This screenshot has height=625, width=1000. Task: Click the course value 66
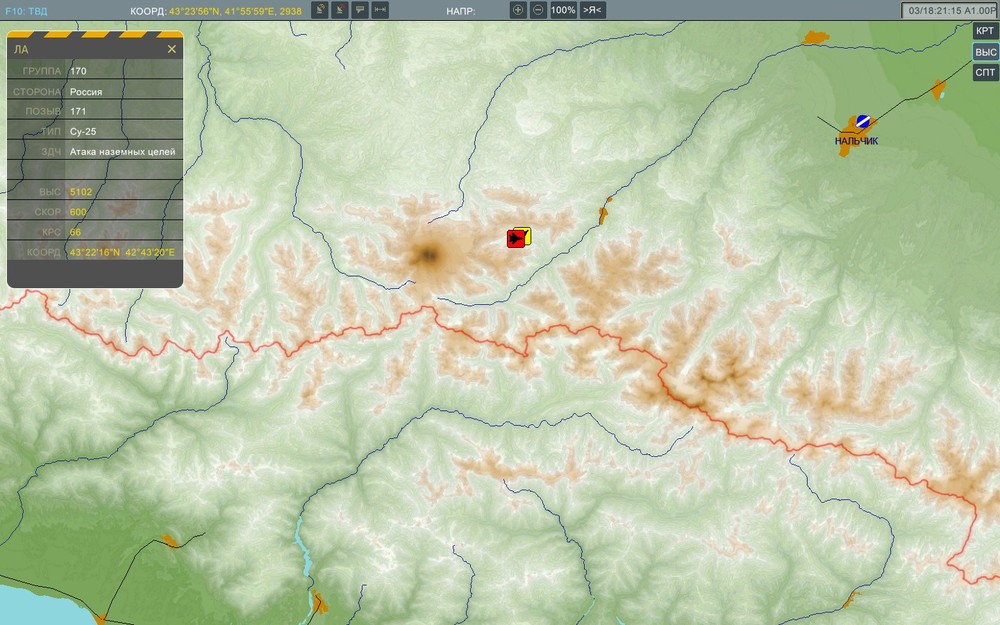[75, 232]
